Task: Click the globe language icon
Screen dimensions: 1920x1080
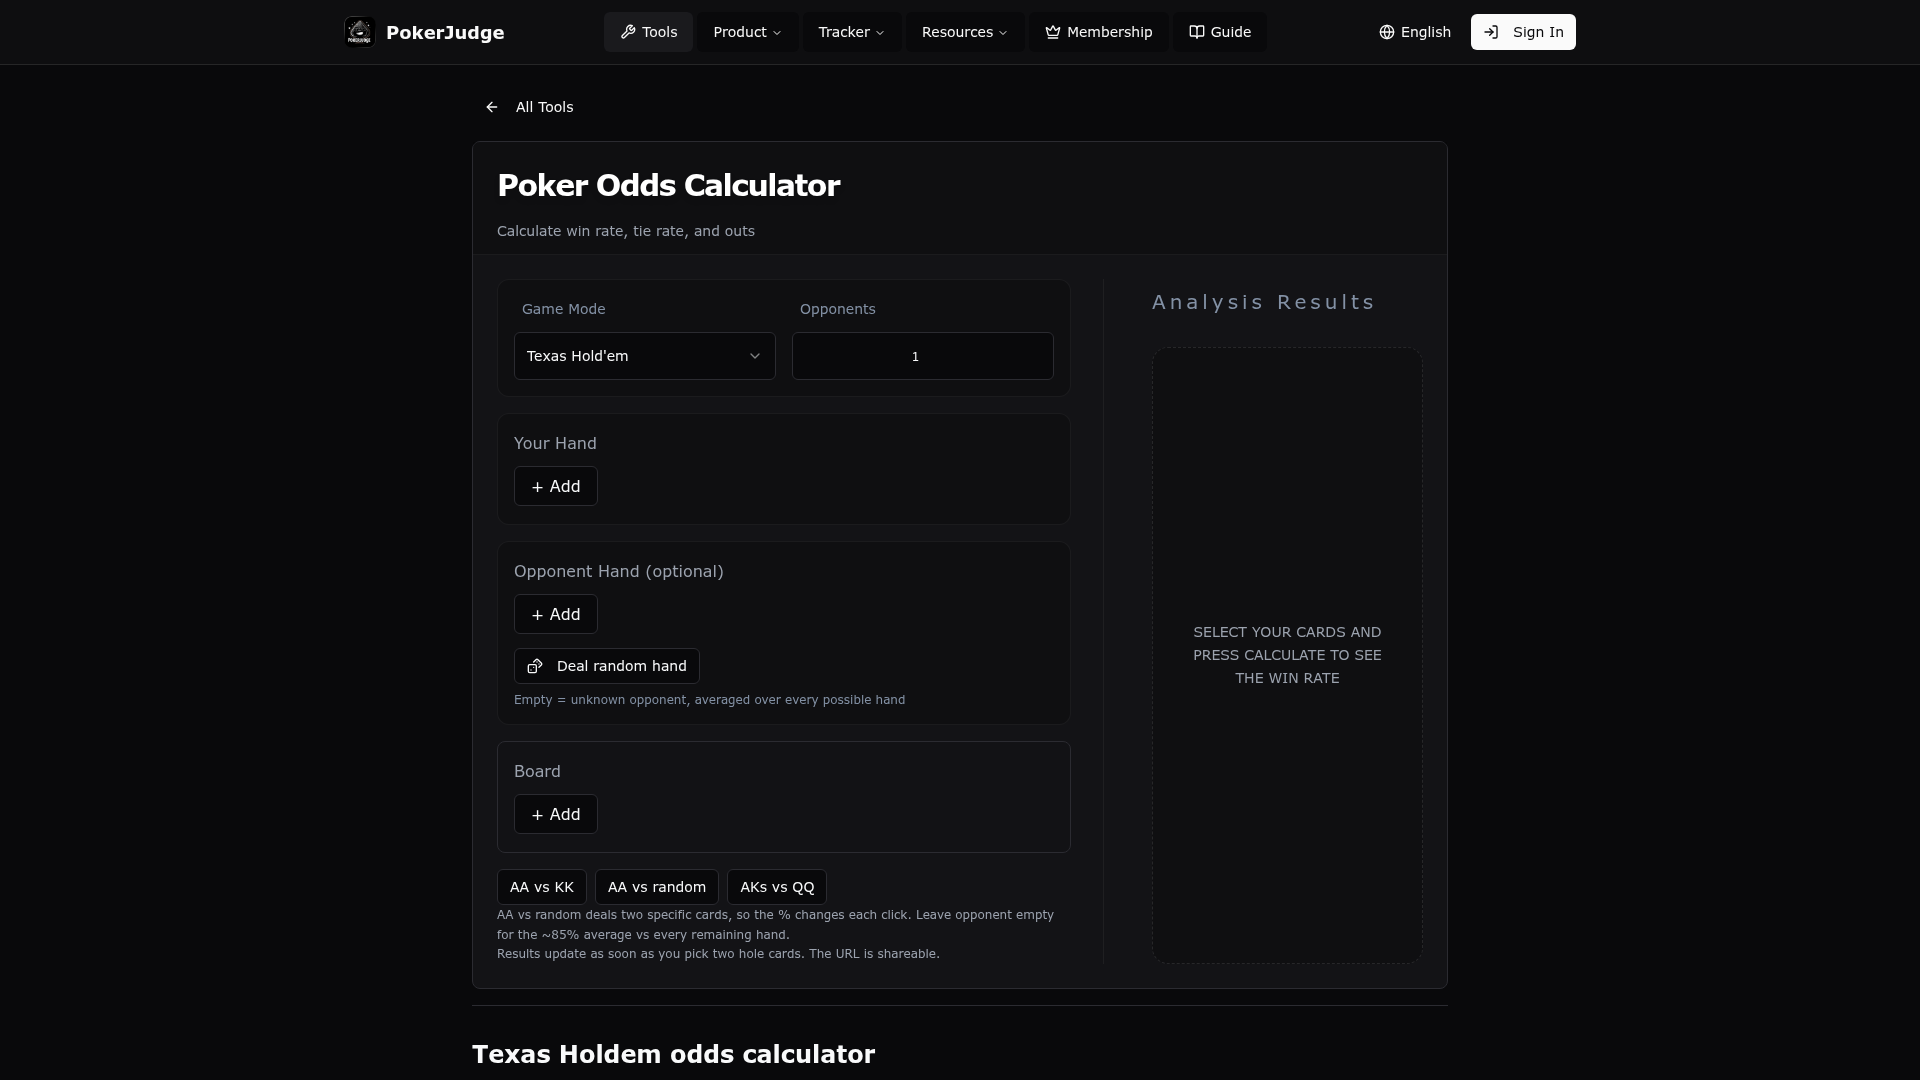Action: coord(1387,32)
